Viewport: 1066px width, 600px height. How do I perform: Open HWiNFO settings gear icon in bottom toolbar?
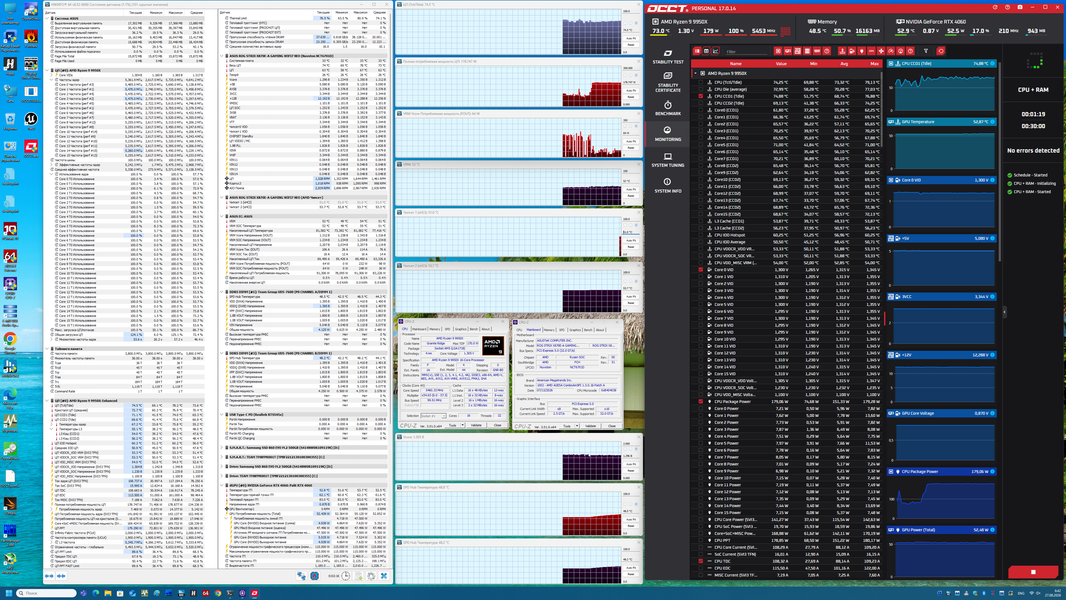coord(371,576)
